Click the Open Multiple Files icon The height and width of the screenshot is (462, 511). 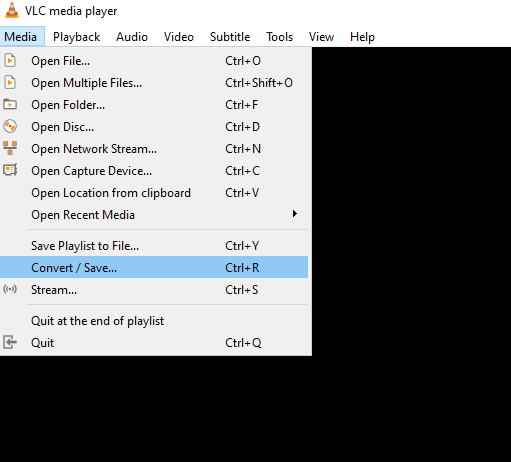pyautogui.click(x=10, y=83)
